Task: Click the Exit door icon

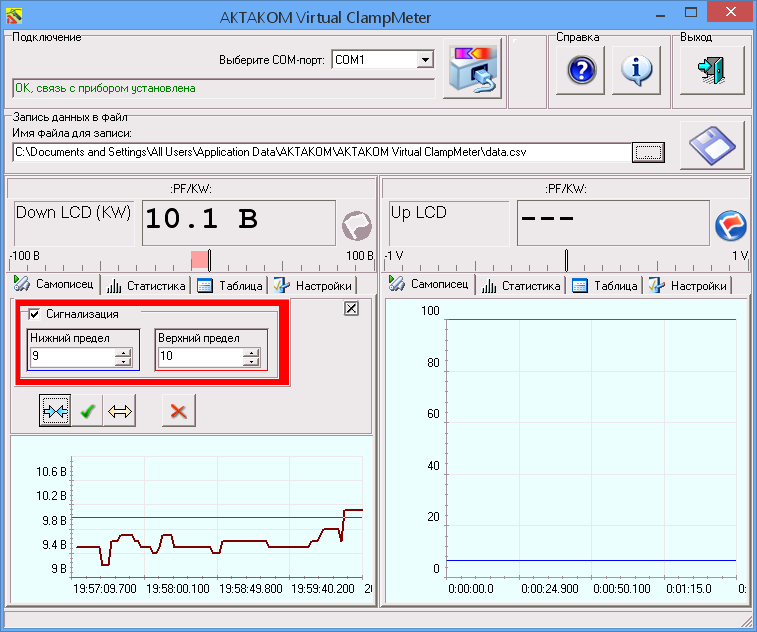Action: pos(712,70)
